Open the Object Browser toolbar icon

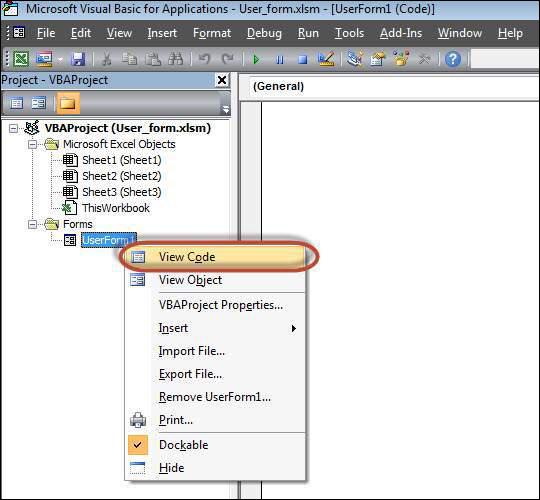click(401, 59)
